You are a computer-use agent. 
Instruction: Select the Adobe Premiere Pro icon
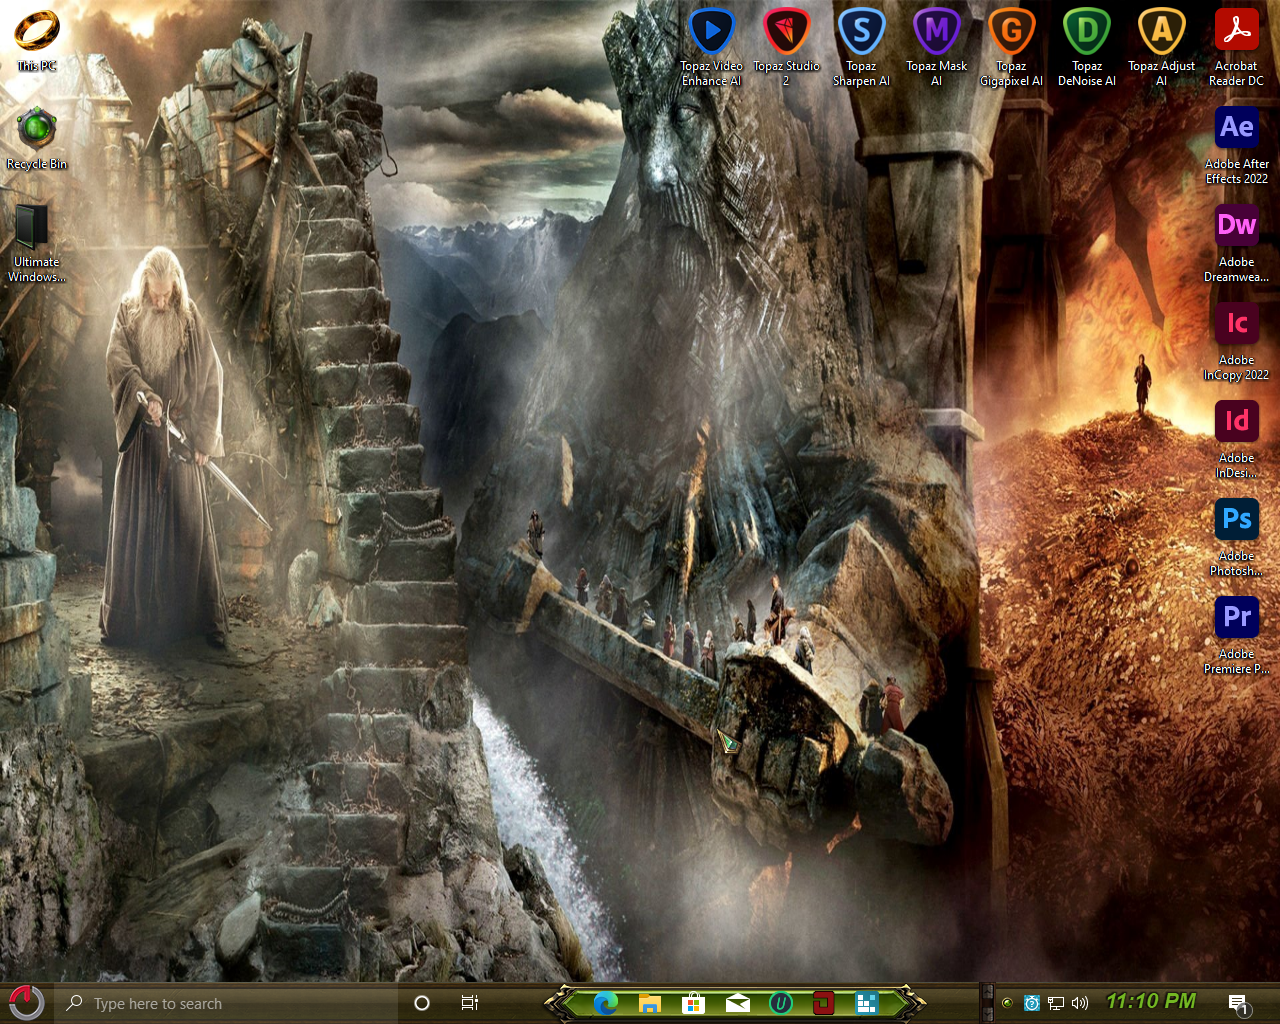(1236, 635)
